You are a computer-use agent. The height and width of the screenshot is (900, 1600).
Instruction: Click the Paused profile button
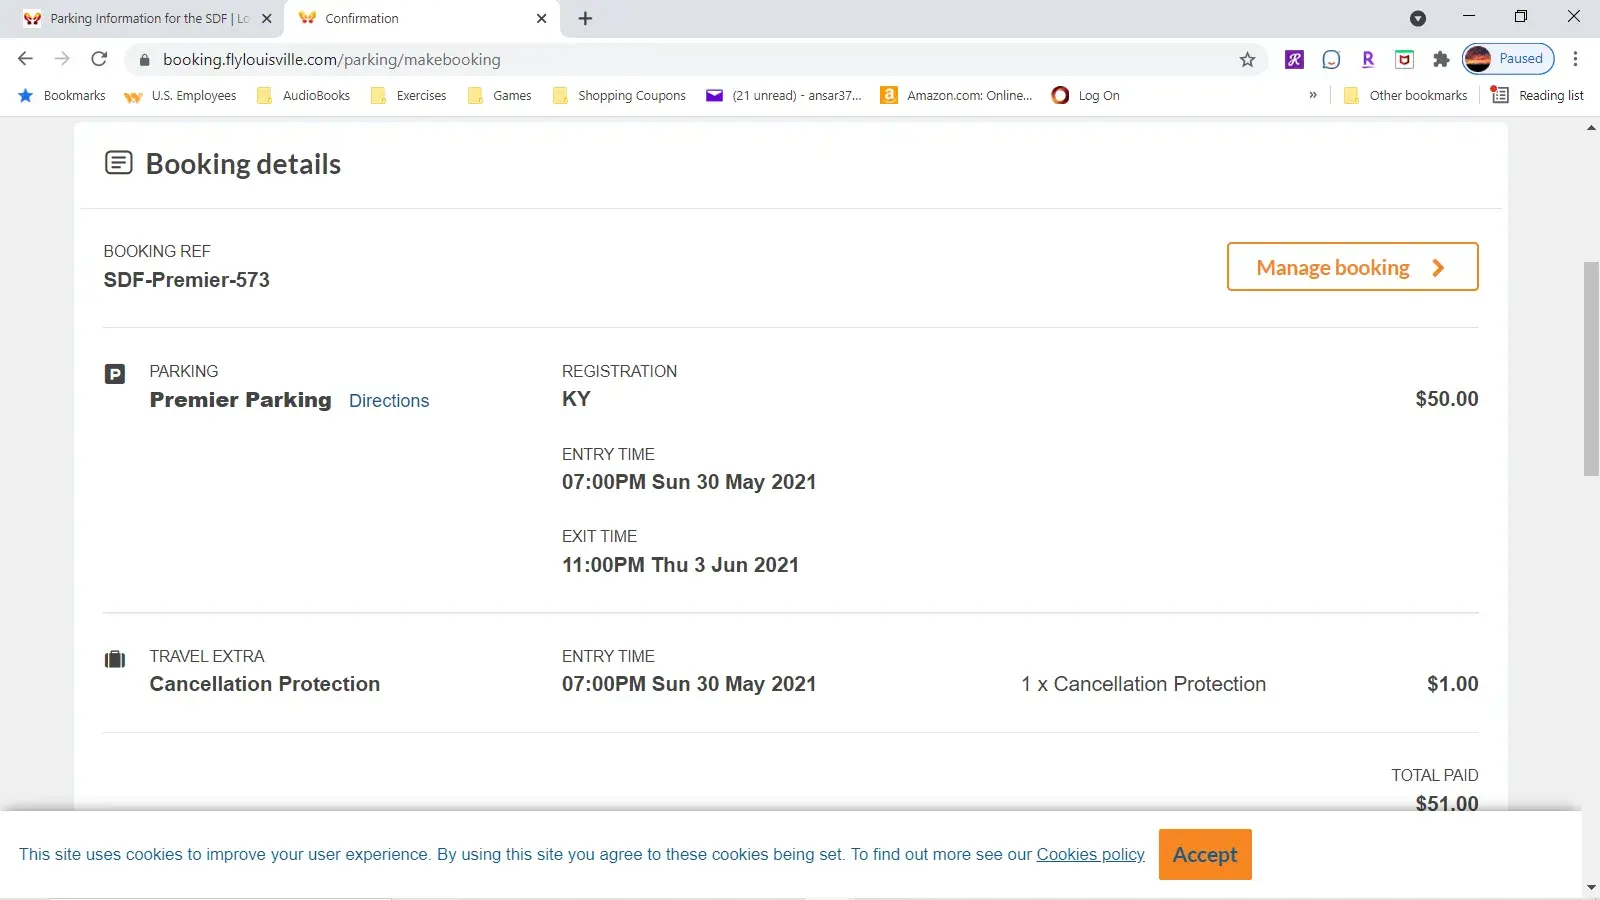(x=1508, y=59)
